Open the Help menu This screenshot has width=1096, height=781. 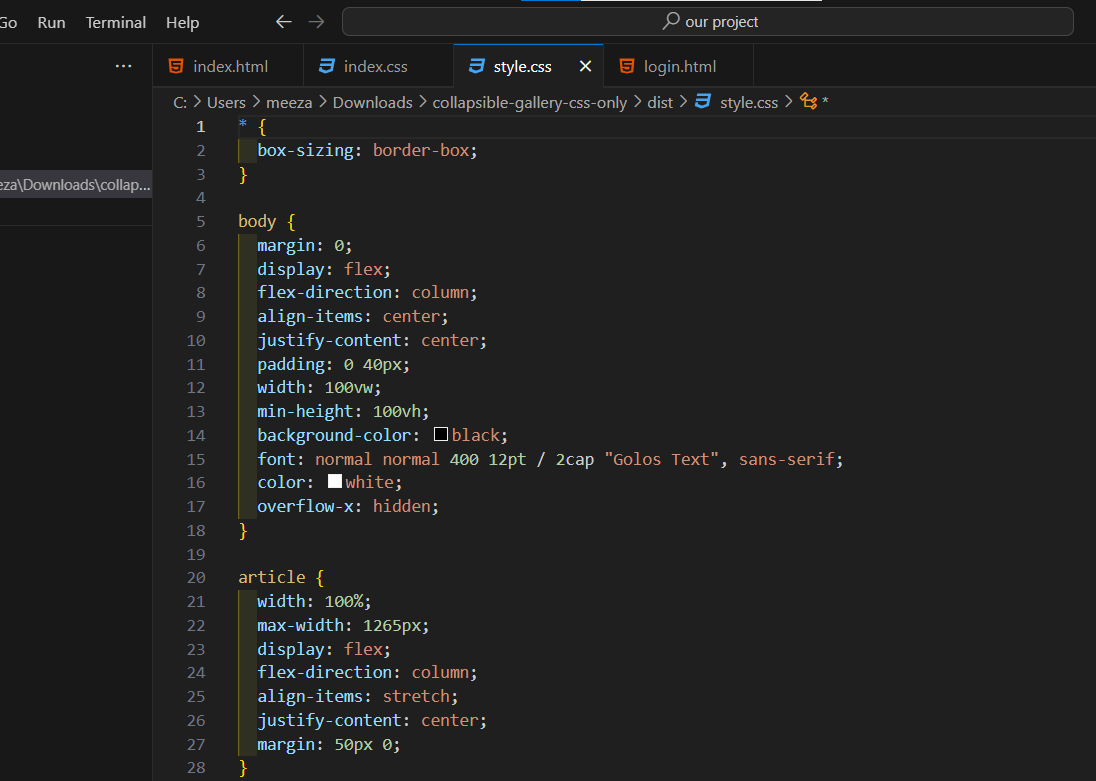click(182, 21)
